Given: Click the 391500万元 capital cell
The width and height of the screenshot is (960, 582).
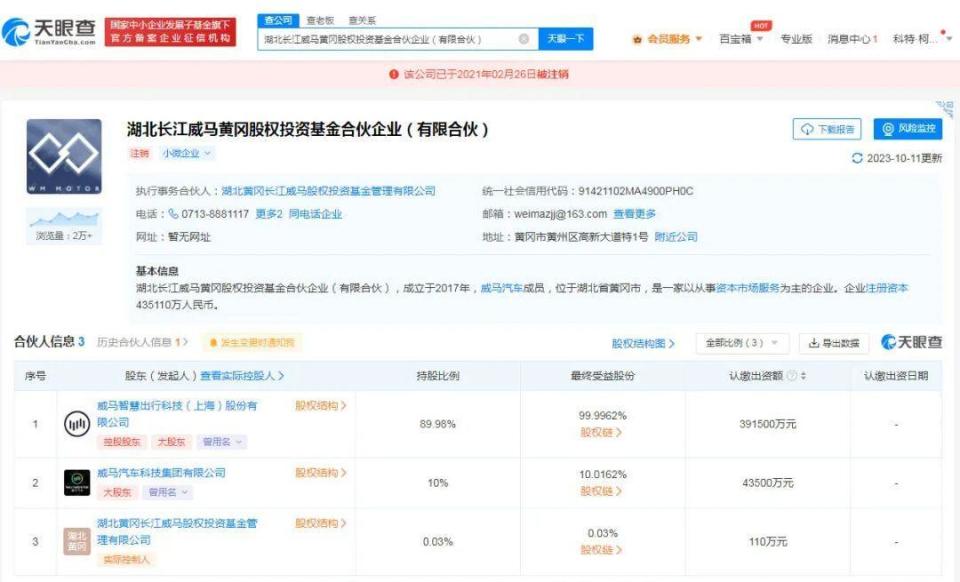Looking at the screenshot, I should click(x=768, y=423).
